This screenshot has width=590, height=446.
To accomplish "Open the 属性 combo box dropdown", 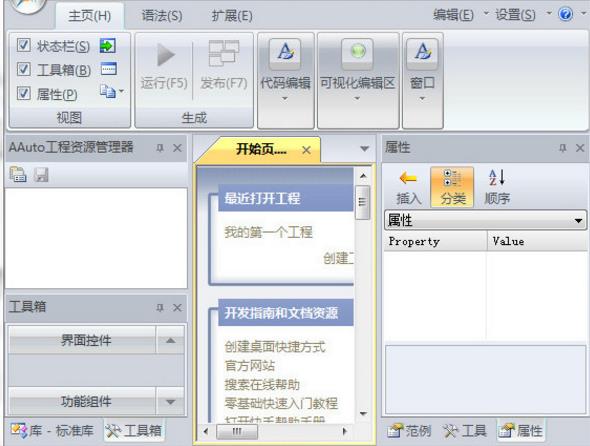I will pyautogui.click(x=579, y=221).
